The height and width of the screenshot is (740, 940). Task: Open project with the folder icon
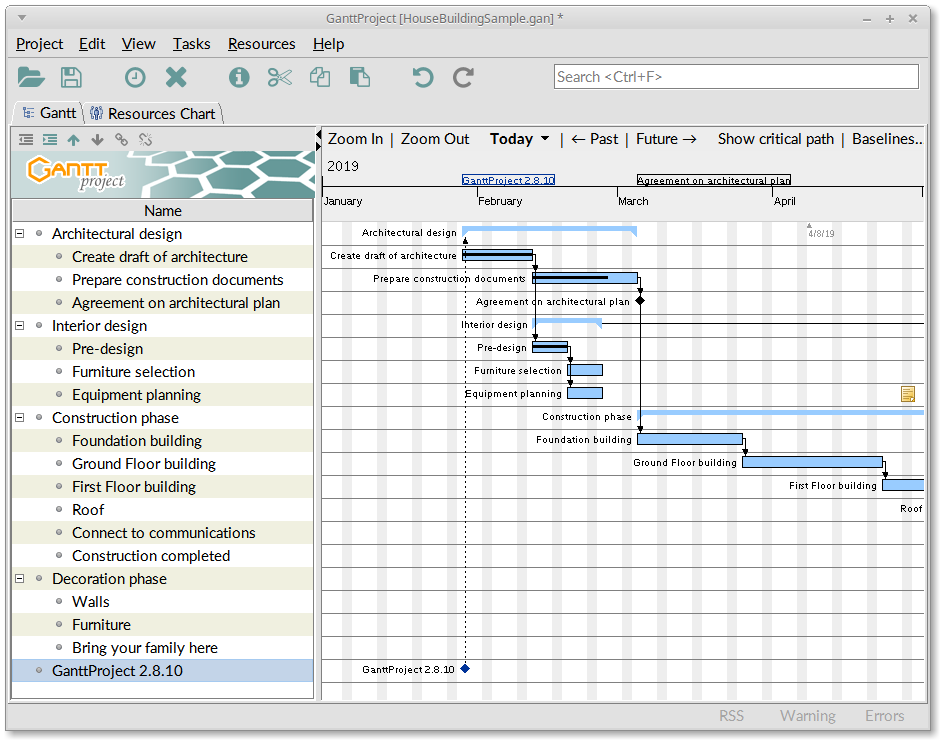click(x=31, y=77)
